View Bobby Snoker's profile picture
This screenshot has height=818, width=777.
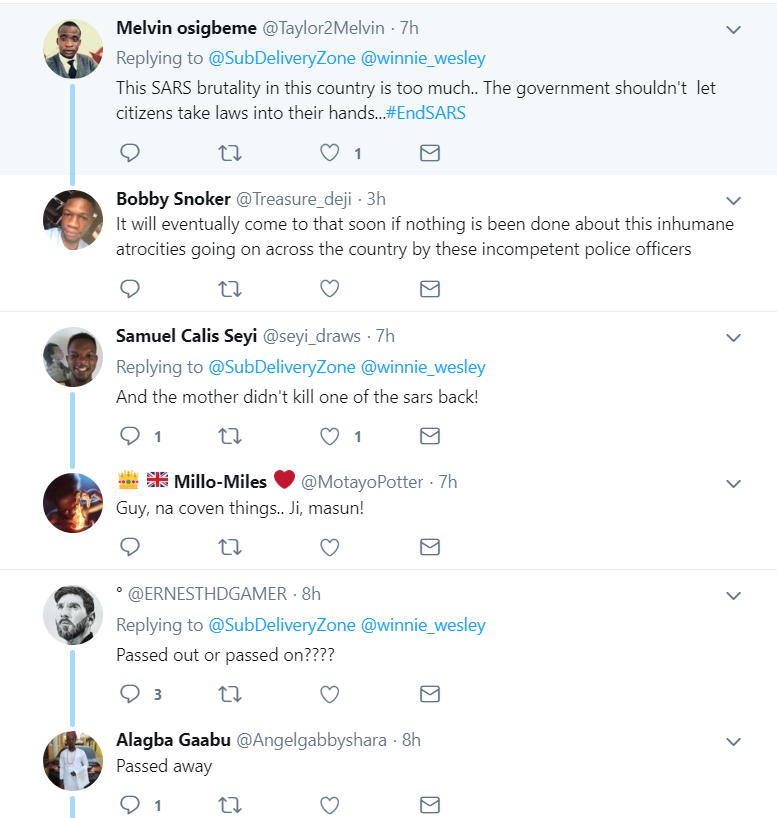pos(73,220)
